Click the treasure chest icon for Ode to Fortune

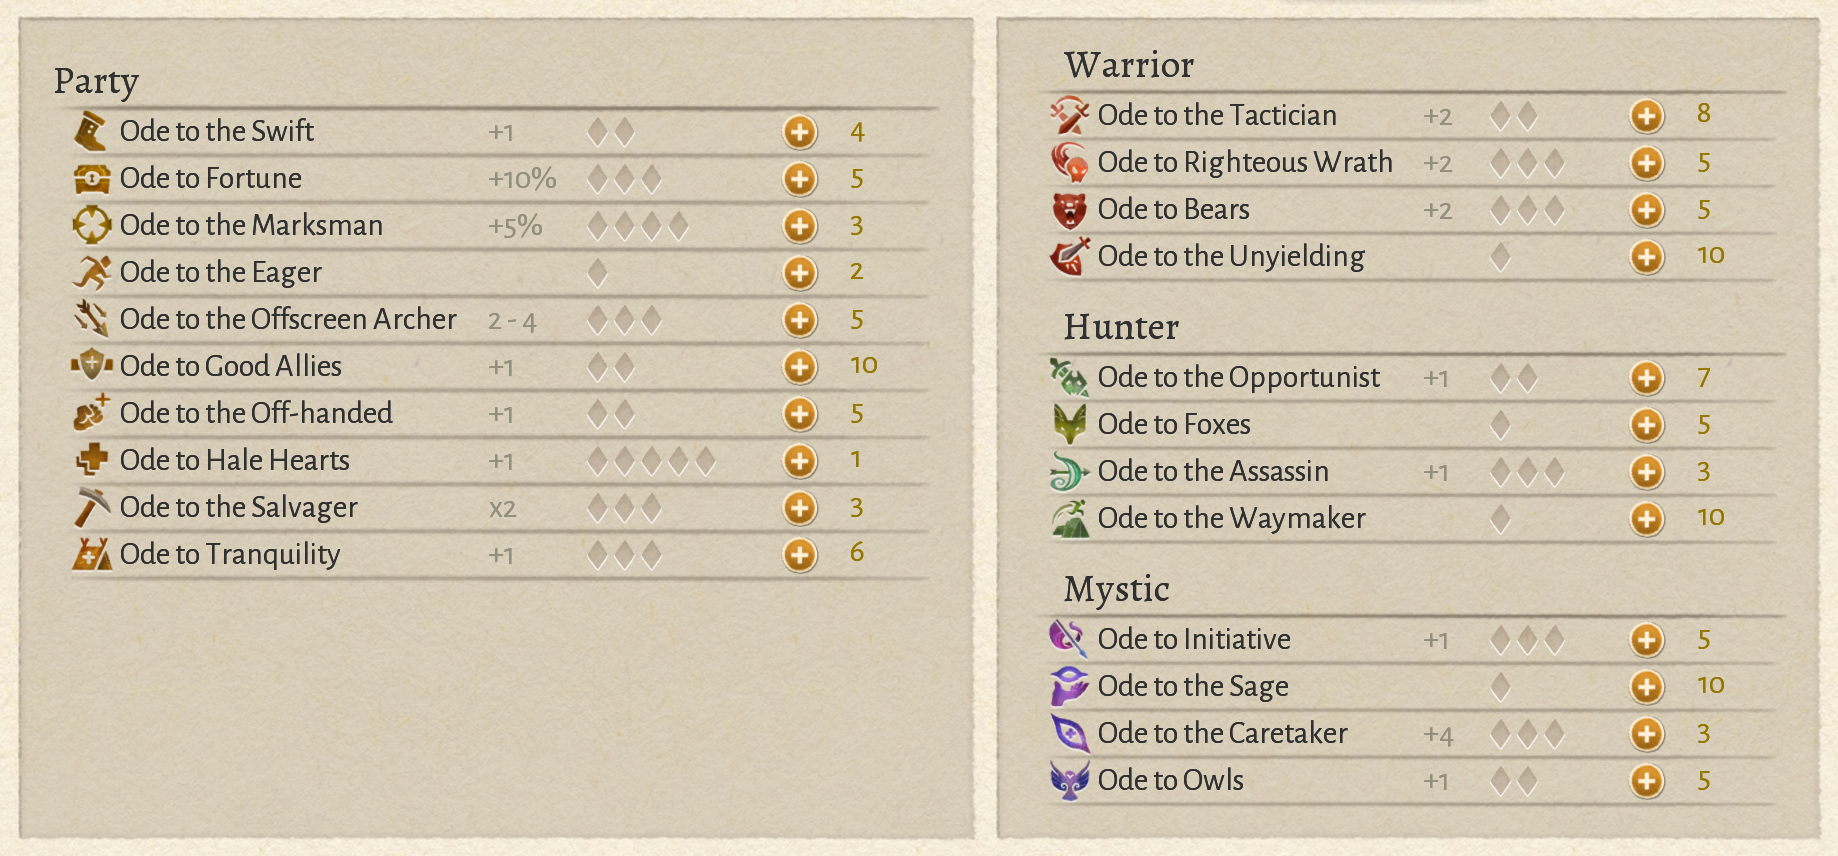[91, 179]
